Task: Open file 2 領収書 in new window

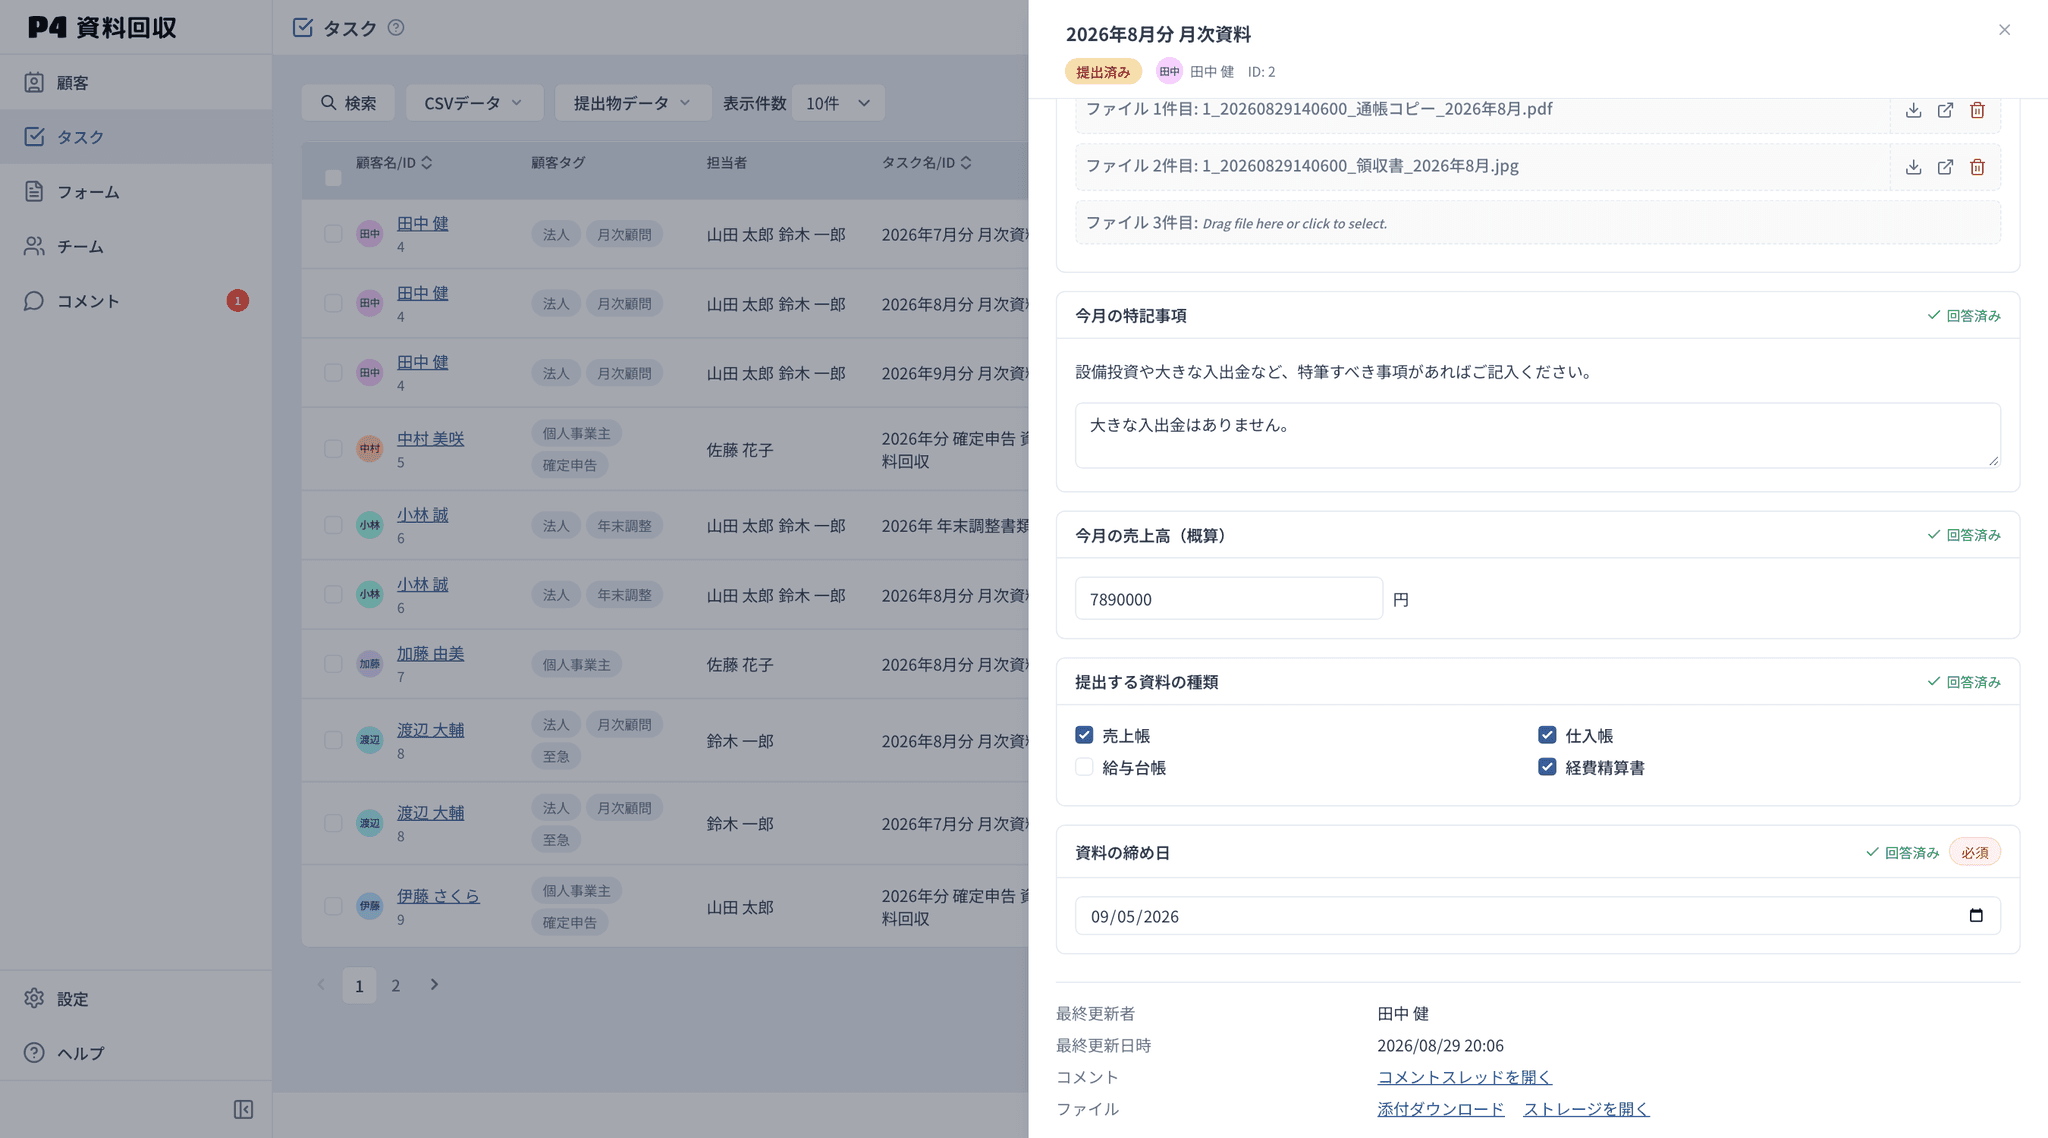Action: pyautogui.click(x=1945, y=167)
